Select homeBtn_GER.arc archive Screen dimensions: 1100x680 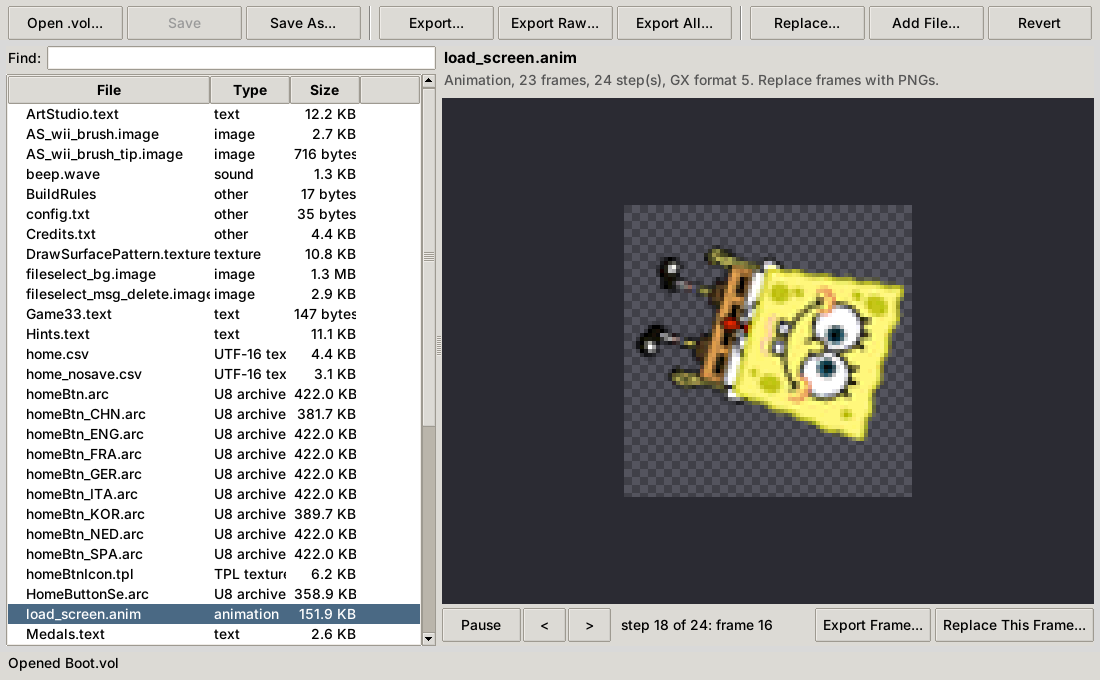(x=214, y=474)
